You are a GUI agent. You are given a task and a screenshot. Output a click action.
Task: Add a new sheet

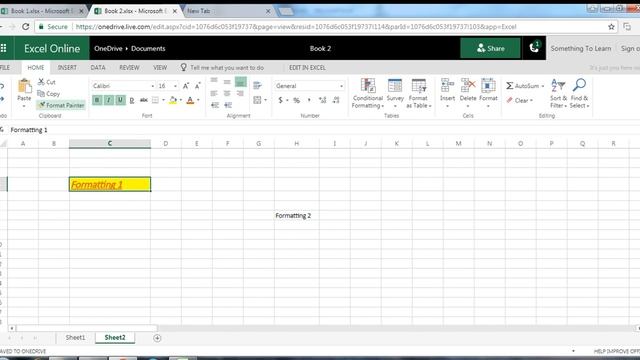(157, 338)
